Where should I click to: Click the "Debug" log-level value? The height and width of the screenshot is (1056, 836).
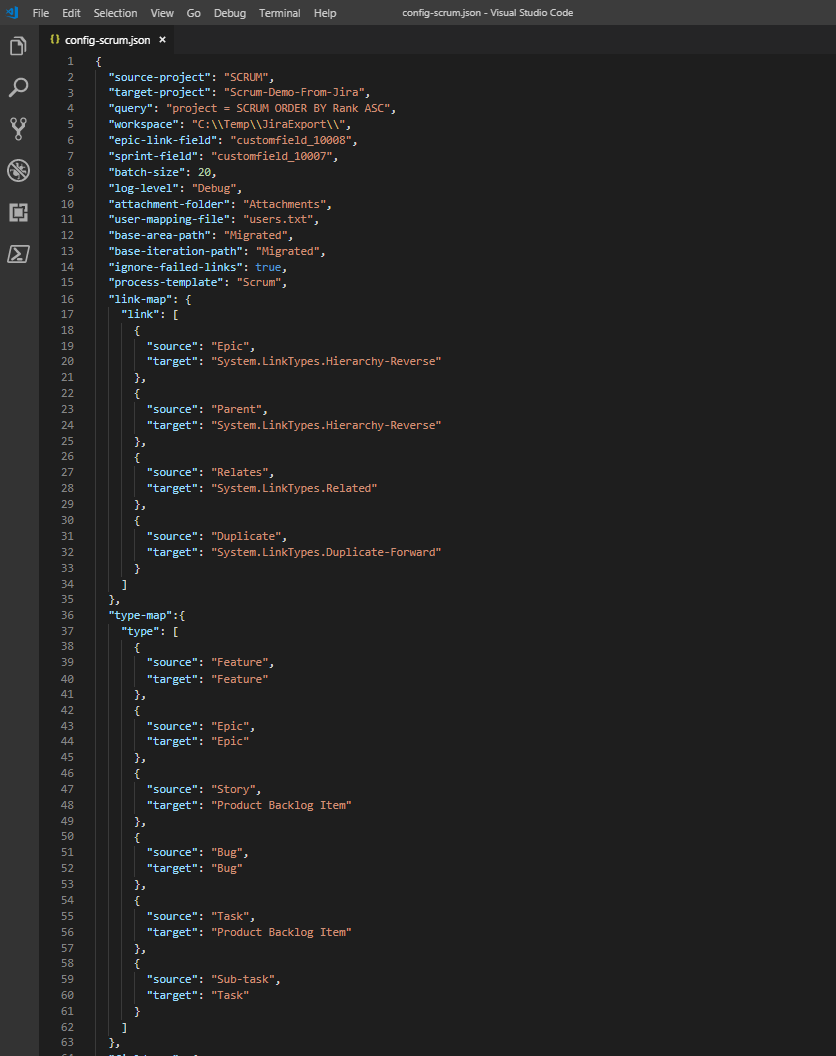pyautogui.click(x=214, y=189)
